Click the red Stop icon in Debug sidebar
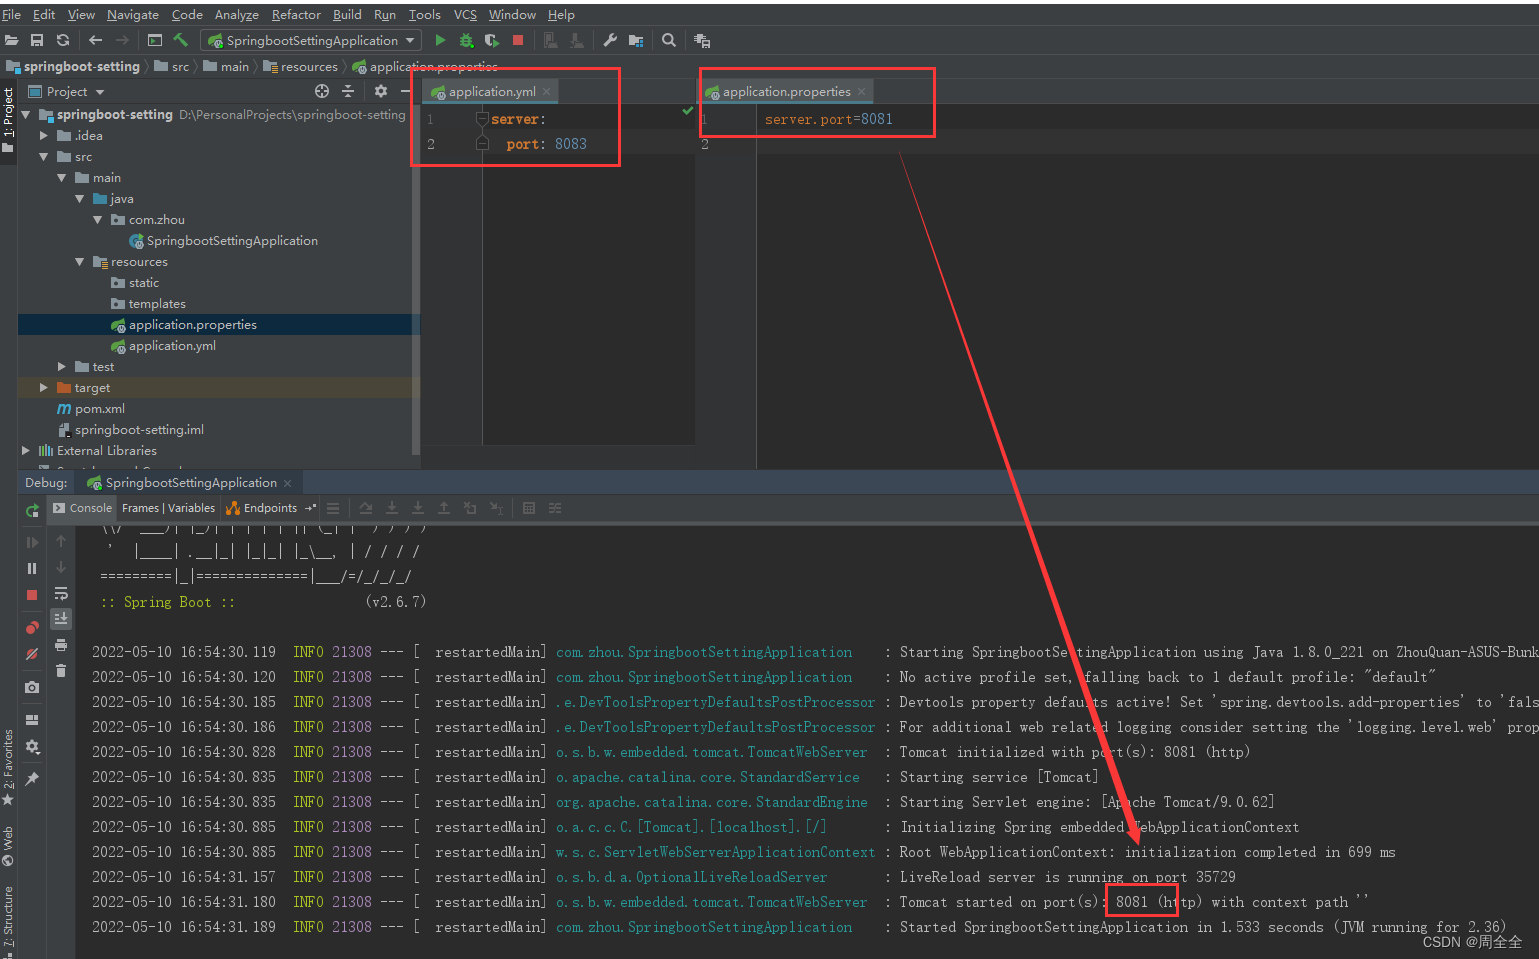The image size is (1539, 959). coord(32,594)
